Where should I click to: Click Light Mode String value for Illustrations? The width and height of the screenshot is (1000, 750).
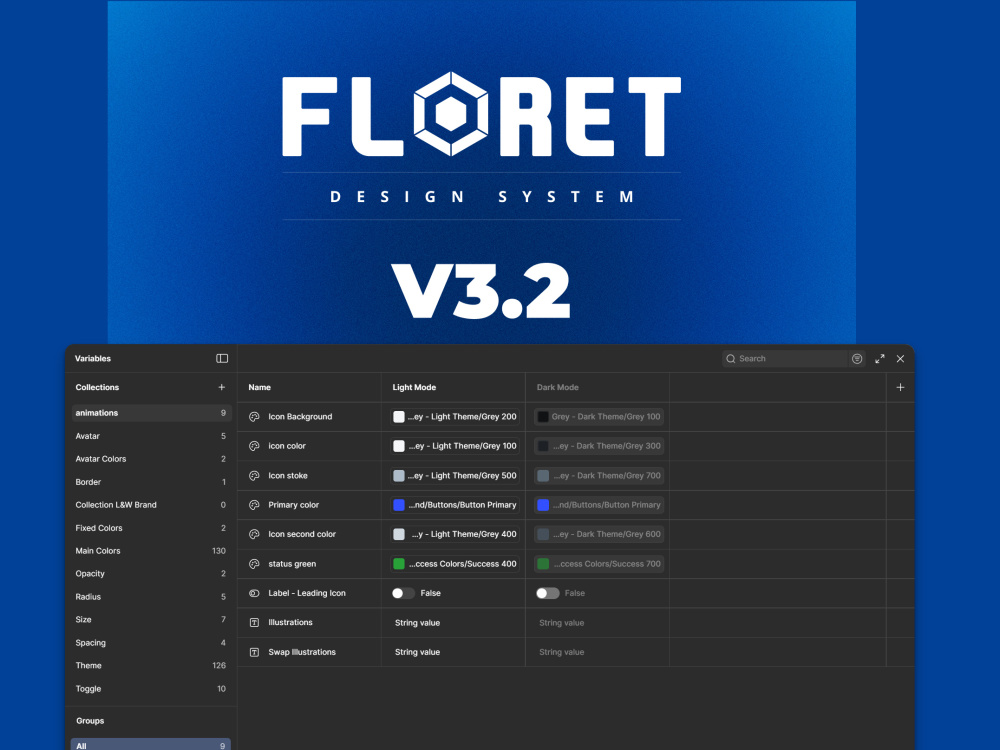click(x=417, y=622)
